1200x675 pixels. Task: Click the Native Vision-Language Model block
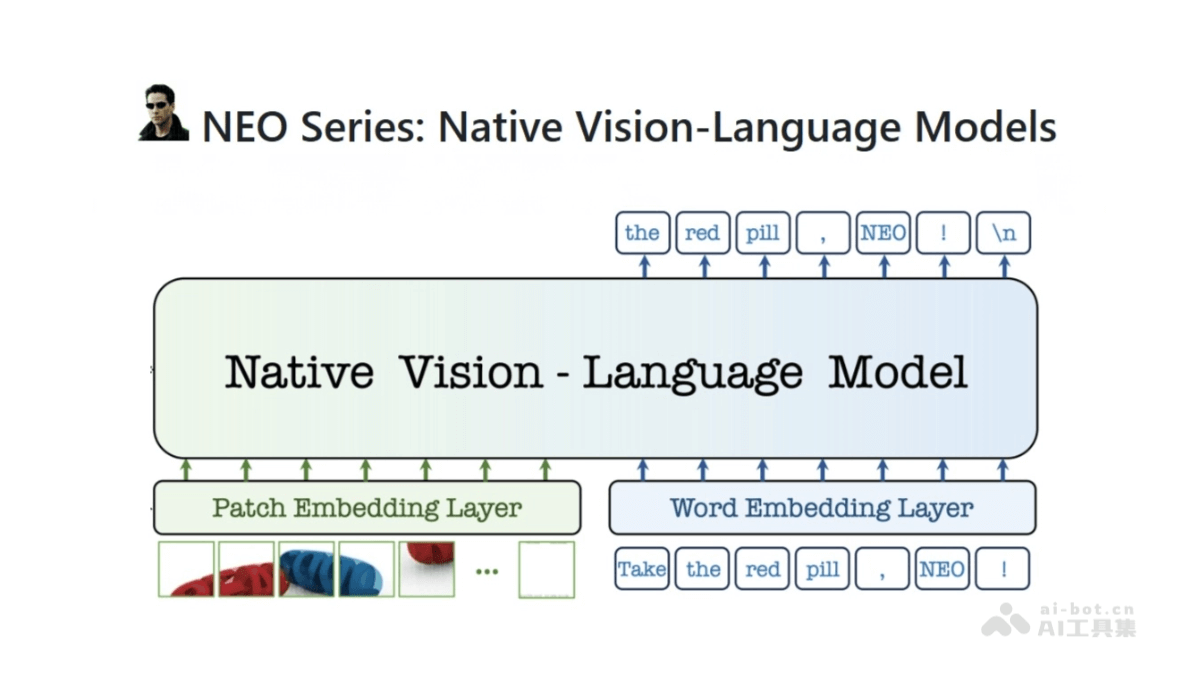click(595, 371)
